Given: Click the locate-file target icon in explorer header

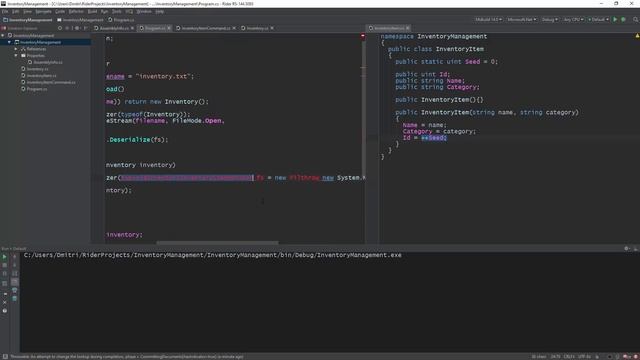Looking at the screenshot, I should [x=60, y=28].
